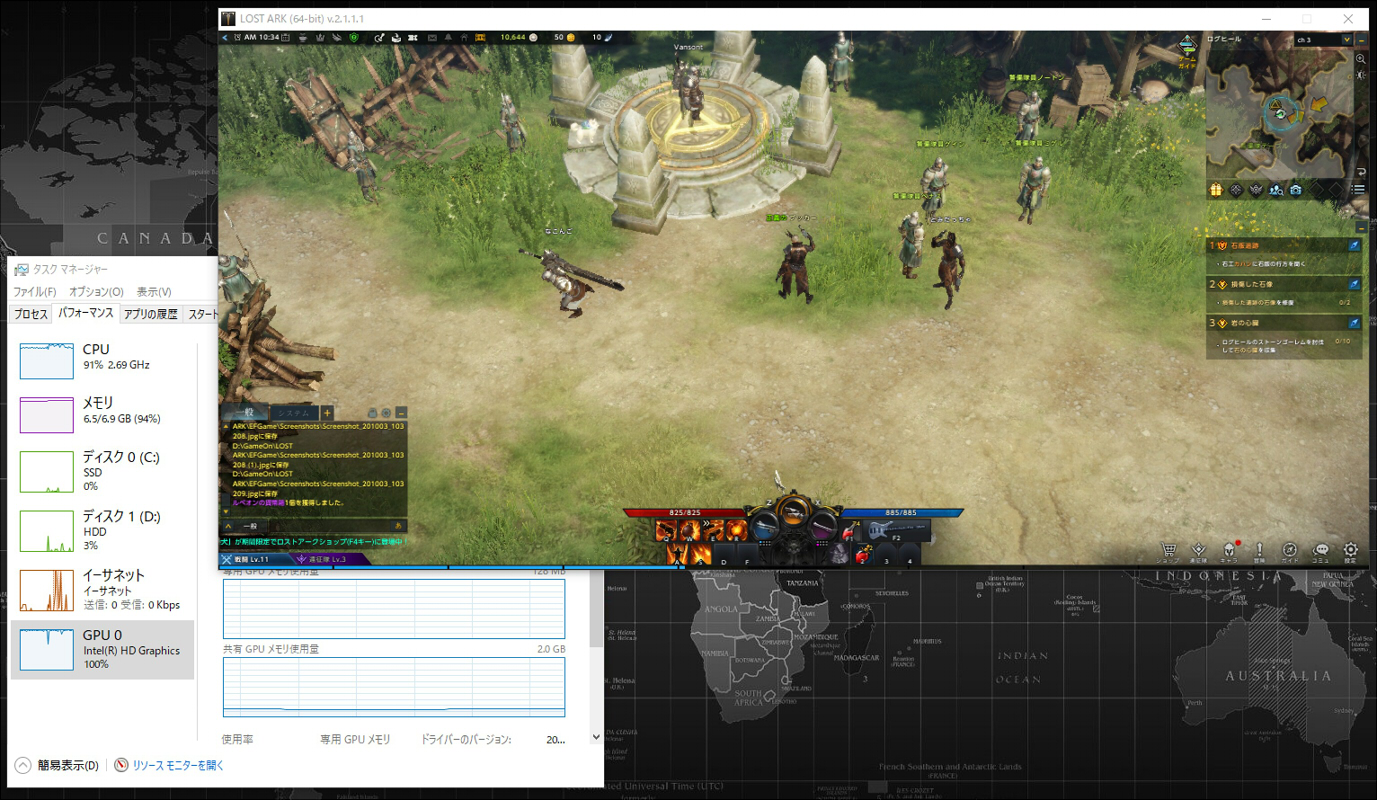This screenshot has height=800, width=1377.
Task: Click the experience progress bar below Combat Lv.11
Action: [x=453, y=567]
